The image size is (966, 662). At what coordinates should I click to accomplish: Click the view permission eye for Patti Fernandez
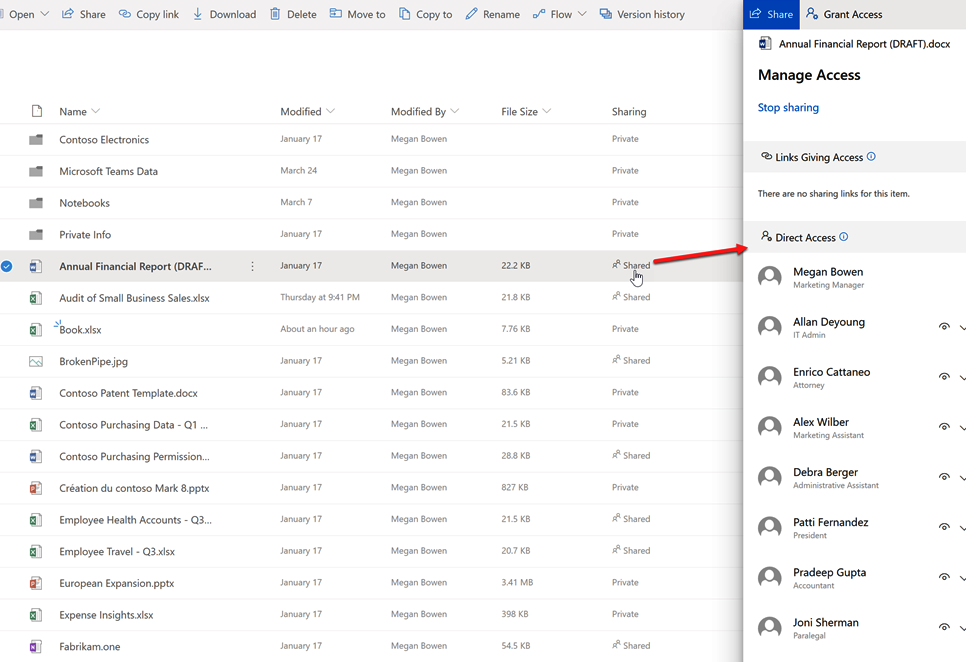(x=944, y=527)
